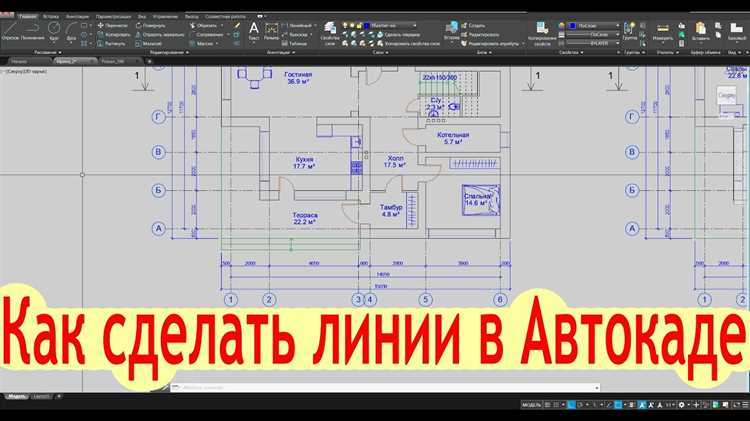Click the Сопряжение fillet tool

pos(207,34)
